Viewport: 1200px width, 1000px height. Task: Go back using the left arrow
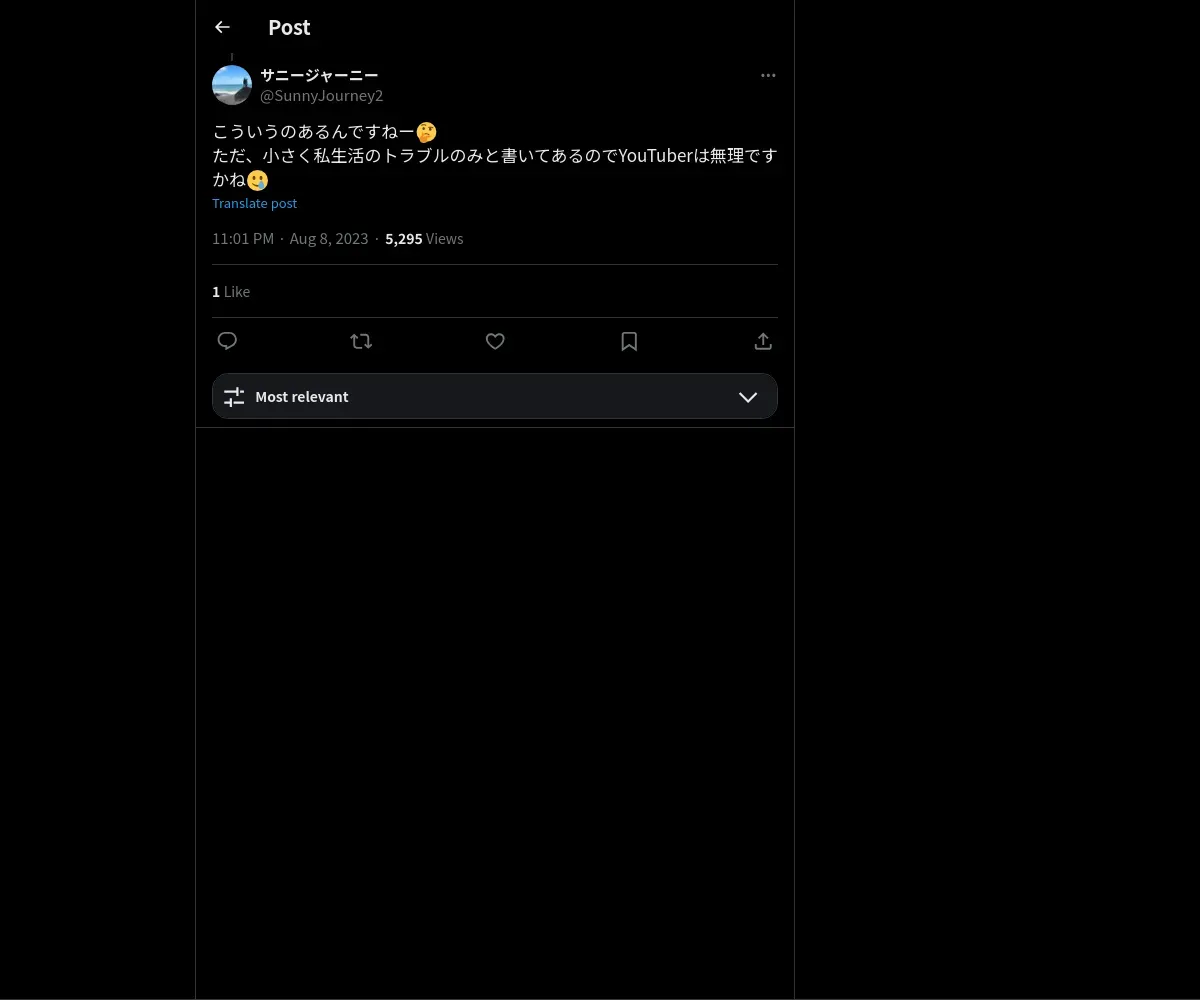coord(222,27)
